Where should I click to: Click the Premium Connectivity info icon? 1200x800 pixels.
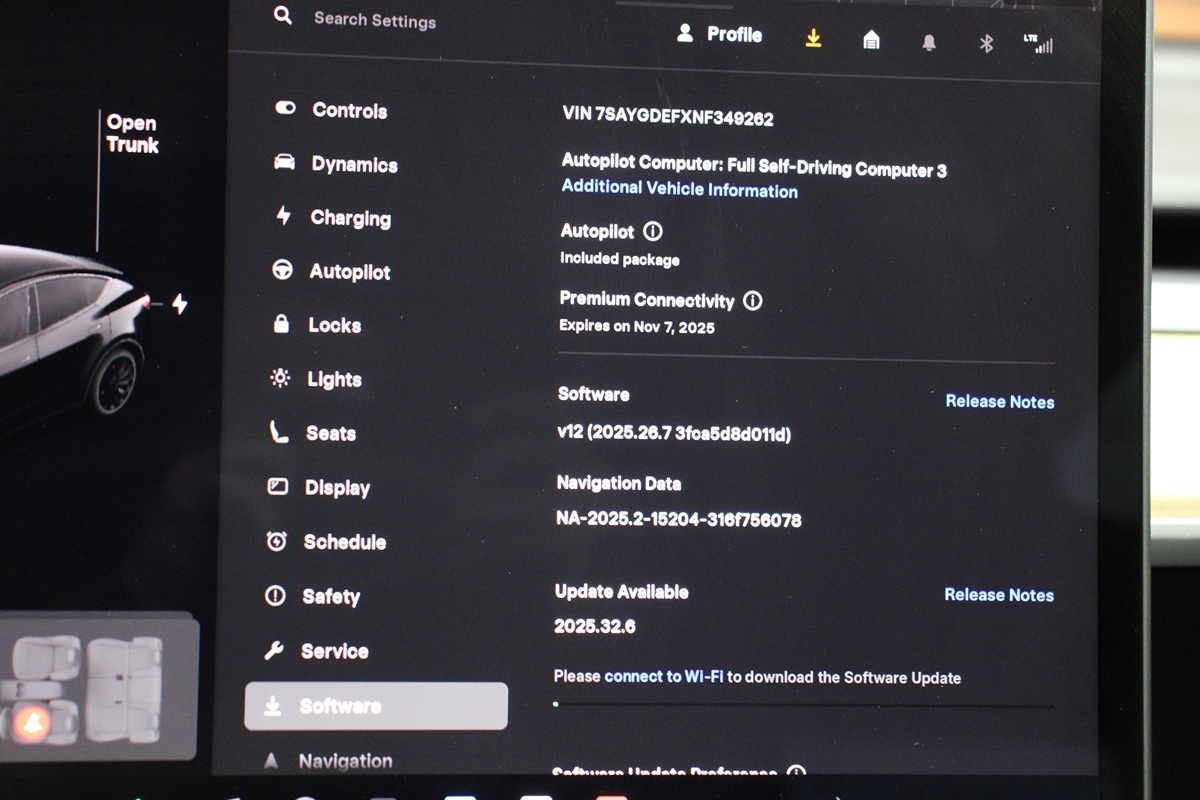[x=753, y=300]
